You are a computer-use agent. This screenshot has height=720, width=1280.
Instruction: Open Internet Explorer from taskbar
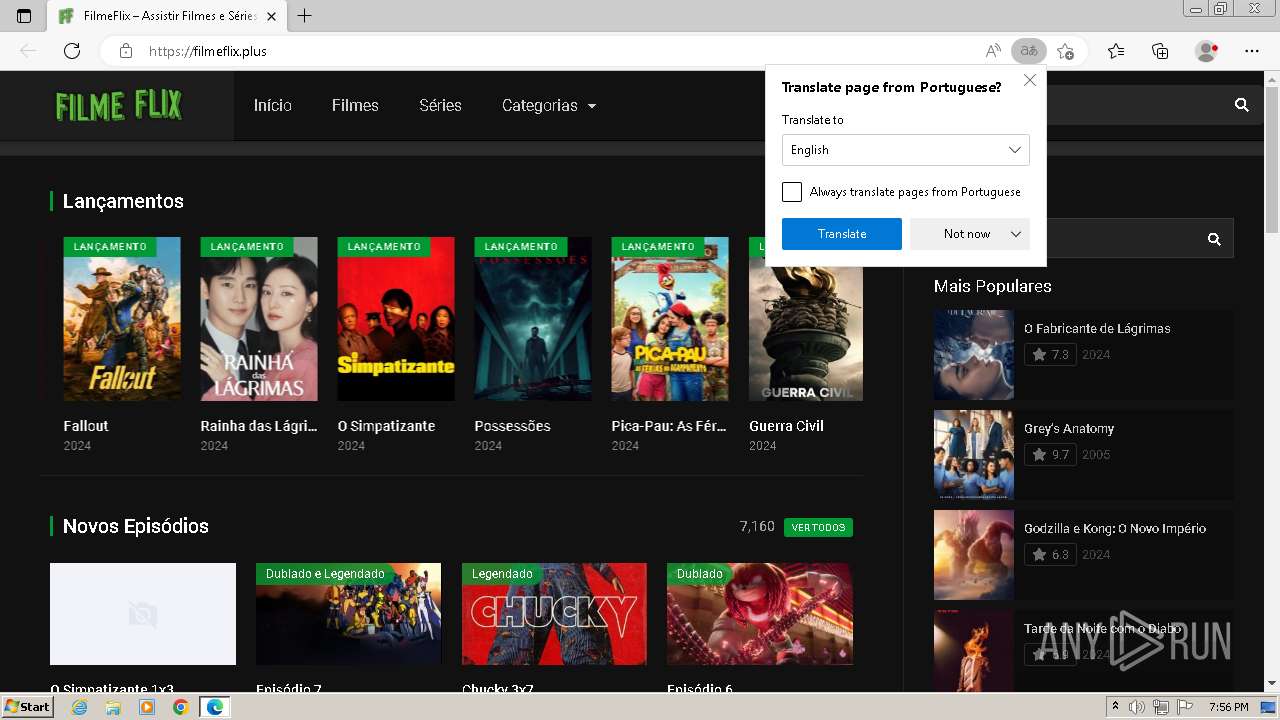pyautogui.click(x=79, y=707)
